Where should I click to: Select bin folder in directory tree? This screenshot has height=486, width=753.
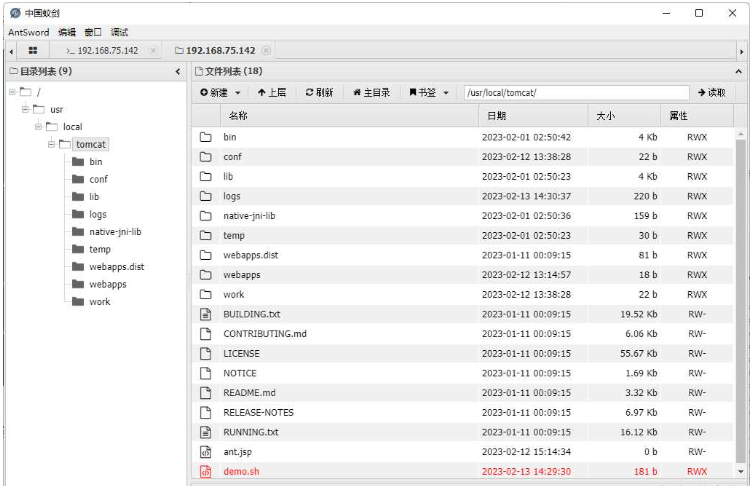tap(96, 162)
